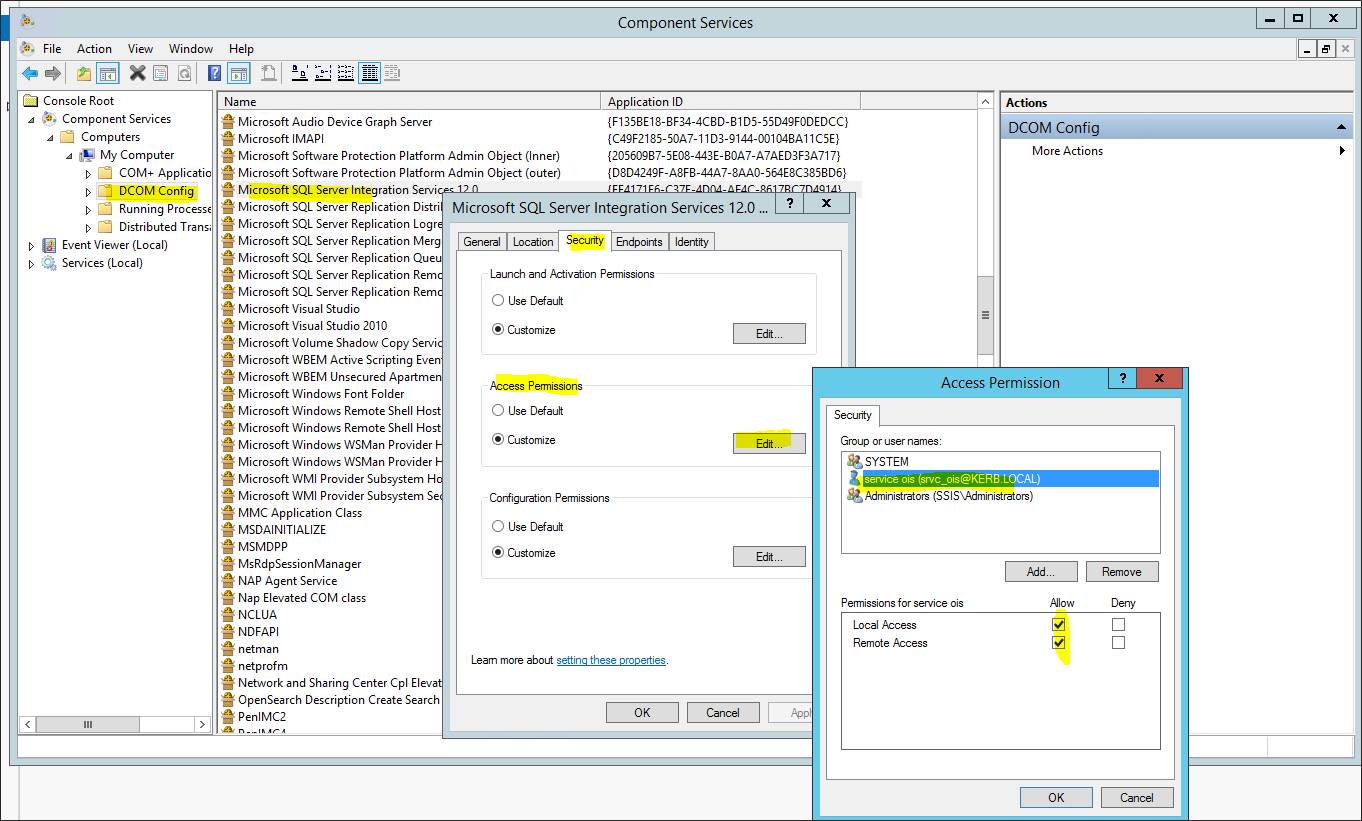Switch to the General tab
Viewport: 1362px width, 821px height.
(x=482, y=242)
